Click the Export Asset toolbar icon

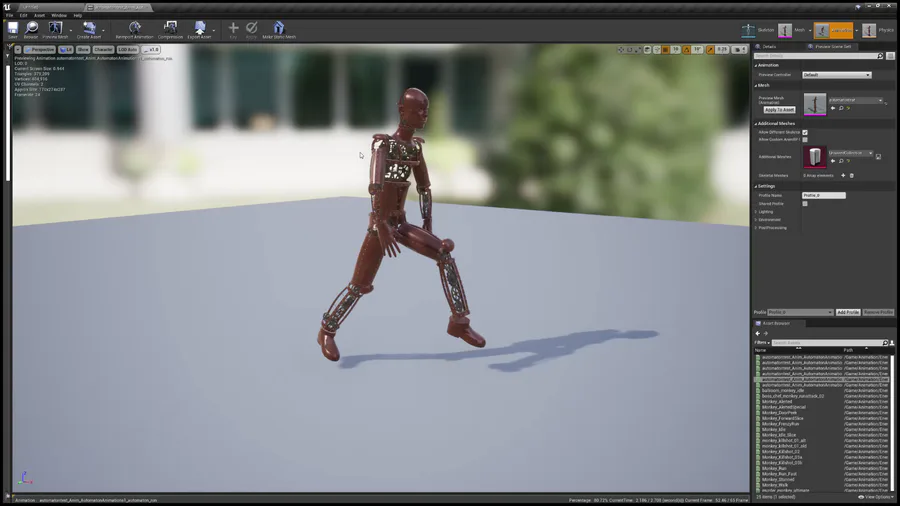(x=199, y=29)
